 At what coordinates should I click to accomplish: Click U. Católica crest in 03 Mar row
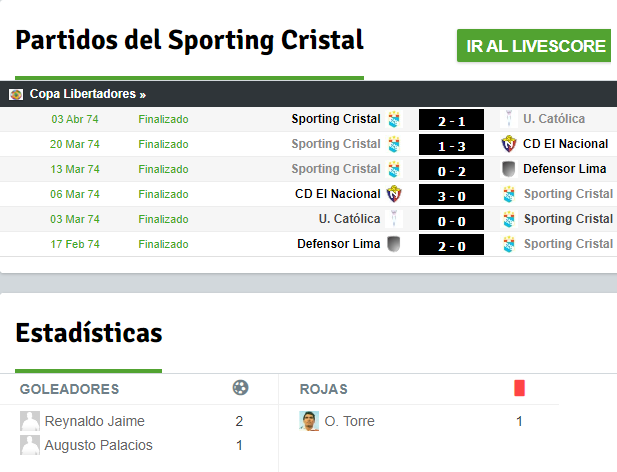click(394, 219)
